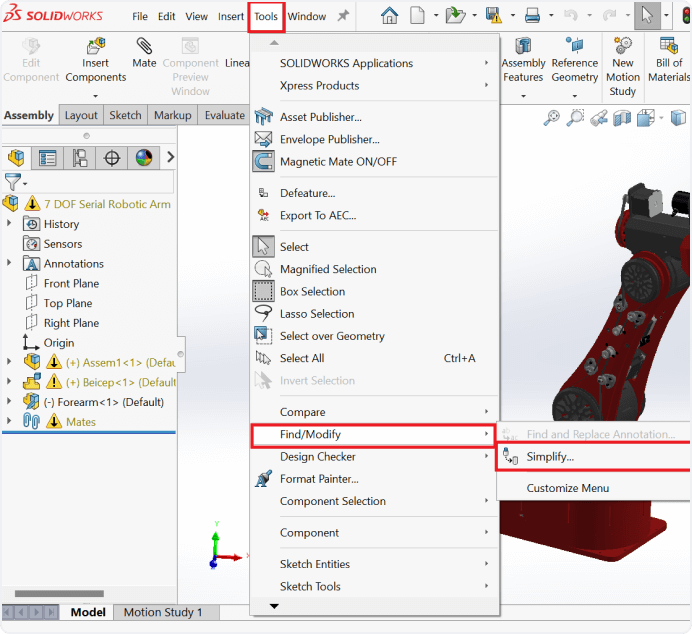Screen dimensions: 692x634
Task: Click the feature tree horizontal scrollbar
Action: 59,593
